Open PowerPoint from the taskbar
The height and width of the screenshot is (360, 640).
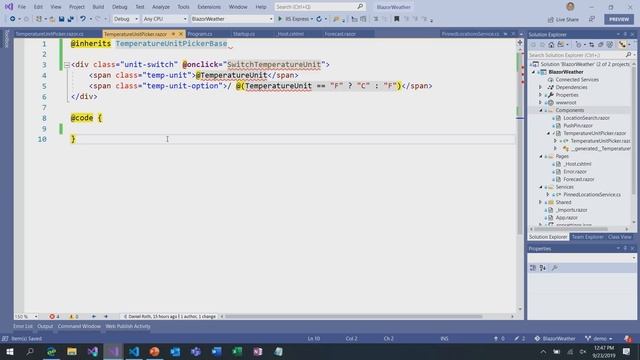154,351
